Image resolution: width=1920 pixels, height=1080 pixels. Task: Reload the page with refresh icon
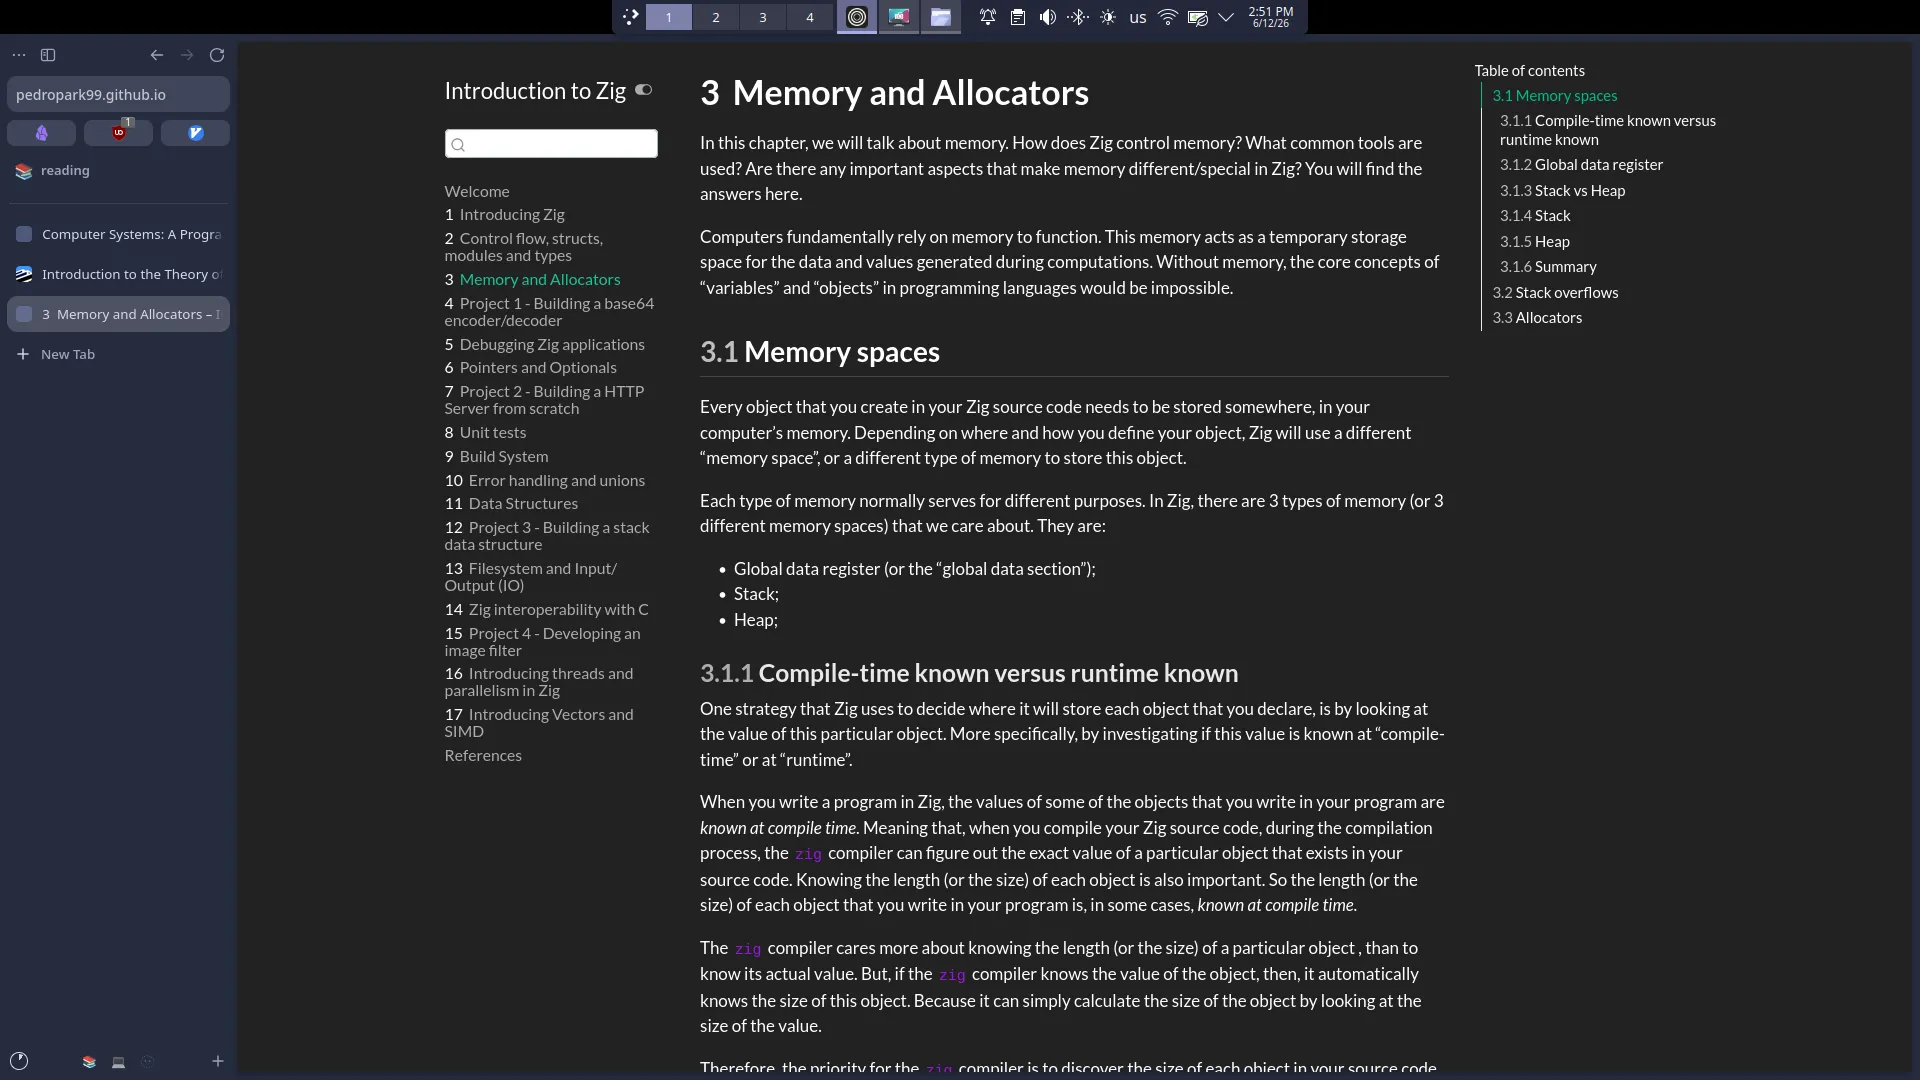[x=217, y=55]
